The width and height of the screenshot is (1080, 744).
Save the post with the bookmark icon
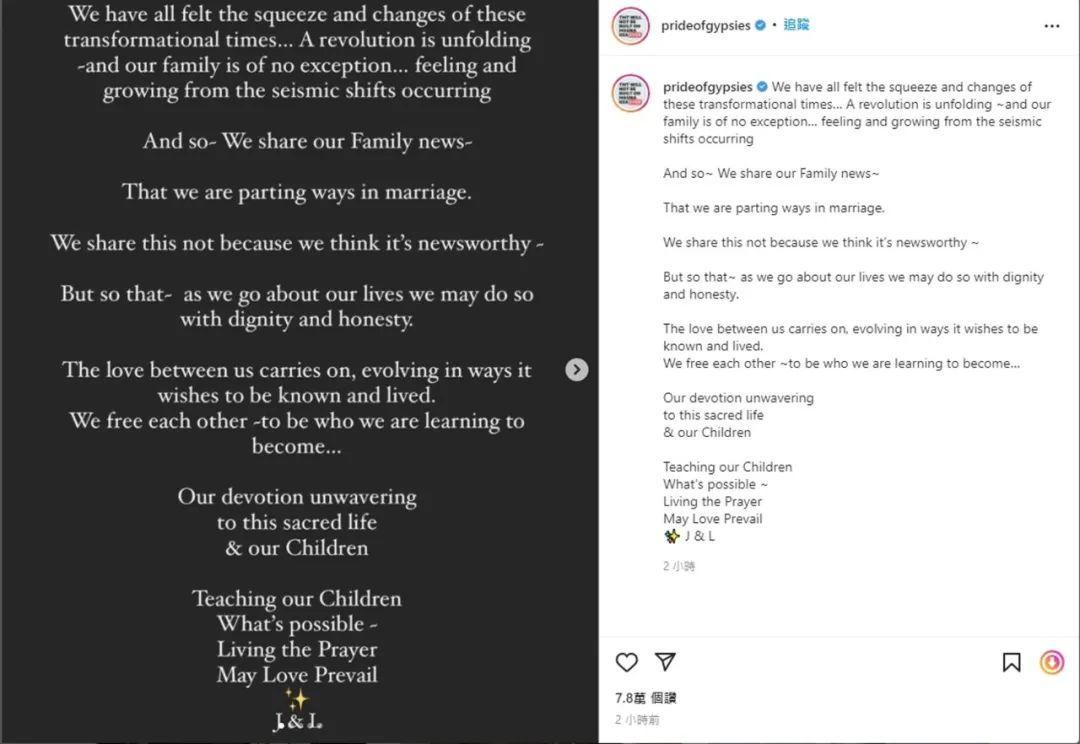point(1012,662)
